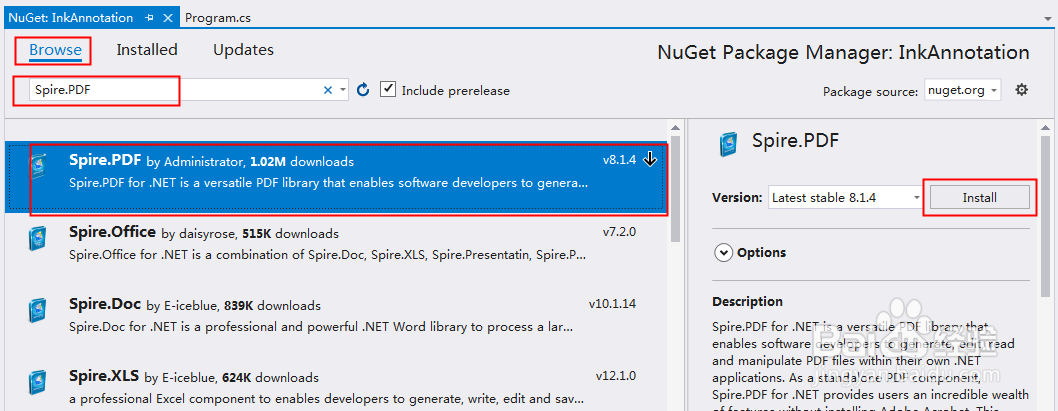
Task: Click the Spire.Office package icon
Action: point(38,239)
